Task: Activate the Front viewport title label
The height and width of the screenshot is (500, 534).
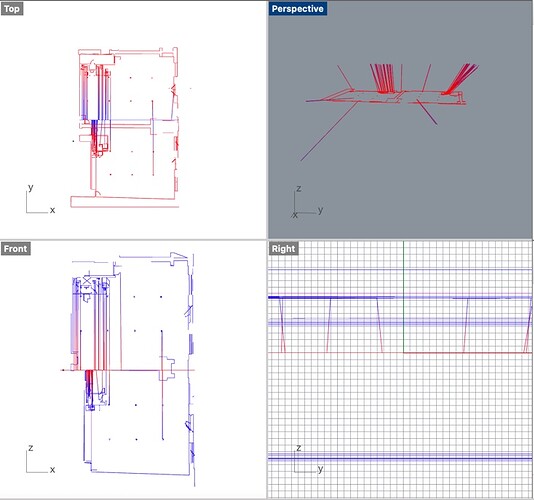Action: point(15,249)
